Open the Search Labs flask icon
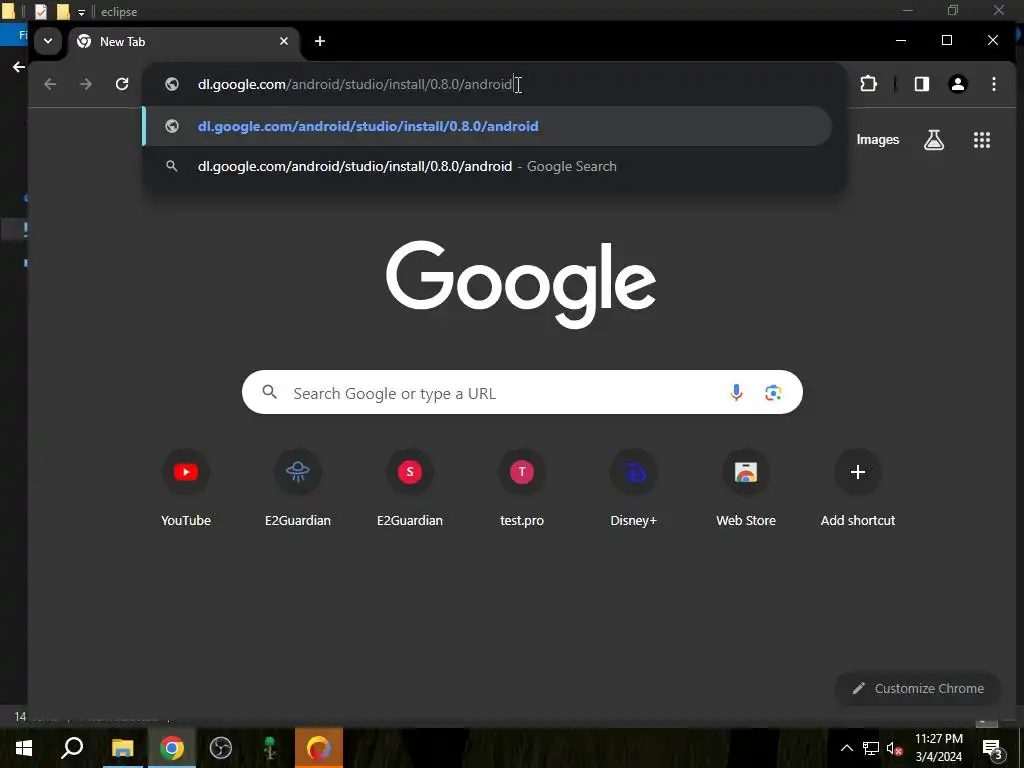 point(934,140)
